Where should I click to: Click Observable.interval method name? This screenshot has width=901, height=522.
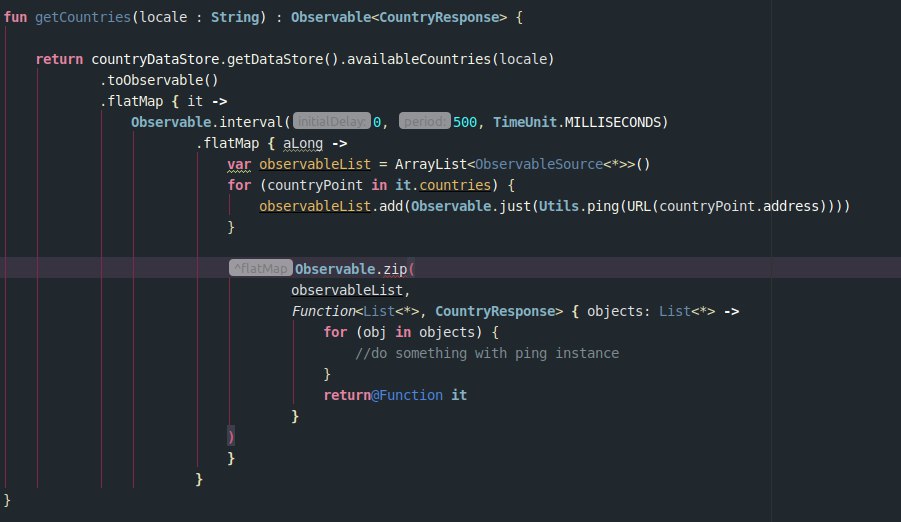[x=251, y=122]
